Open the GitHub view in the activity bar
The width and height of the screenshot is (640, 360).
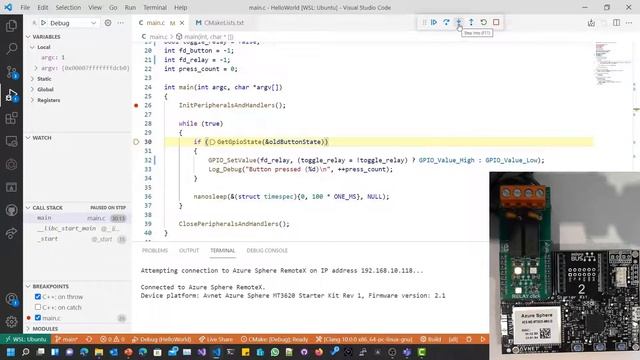pyautogui.click(x=11, y=211)
